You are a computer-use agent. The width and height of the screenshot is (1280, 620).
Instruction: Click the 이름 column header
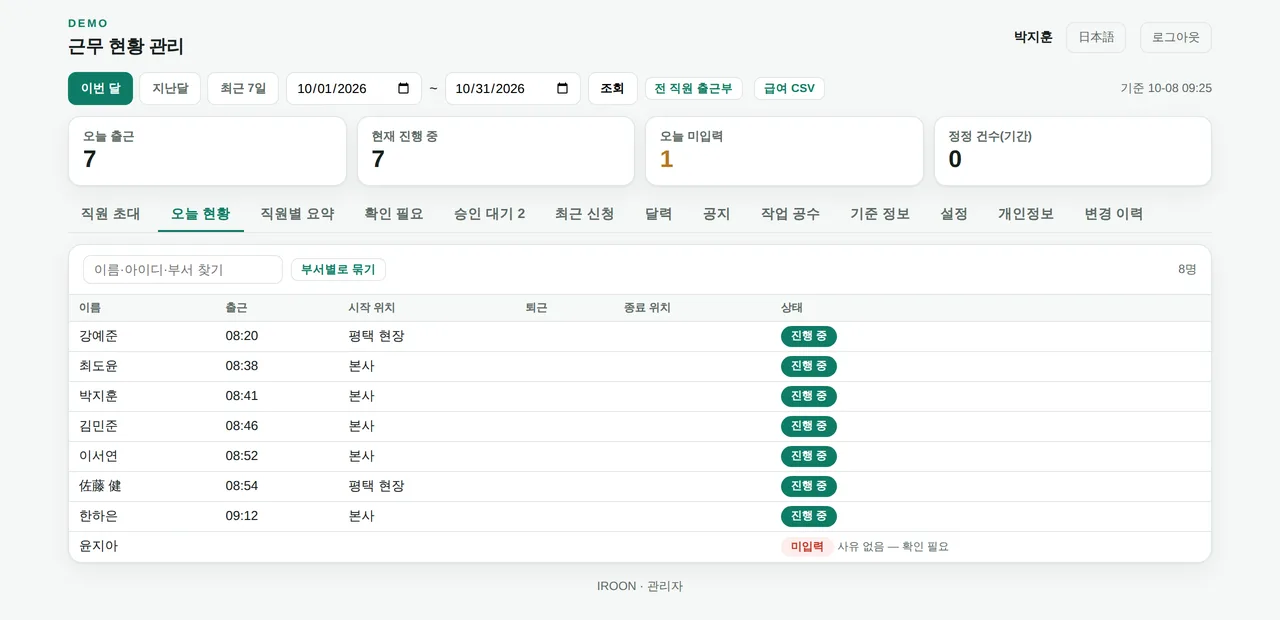point(90,308)
